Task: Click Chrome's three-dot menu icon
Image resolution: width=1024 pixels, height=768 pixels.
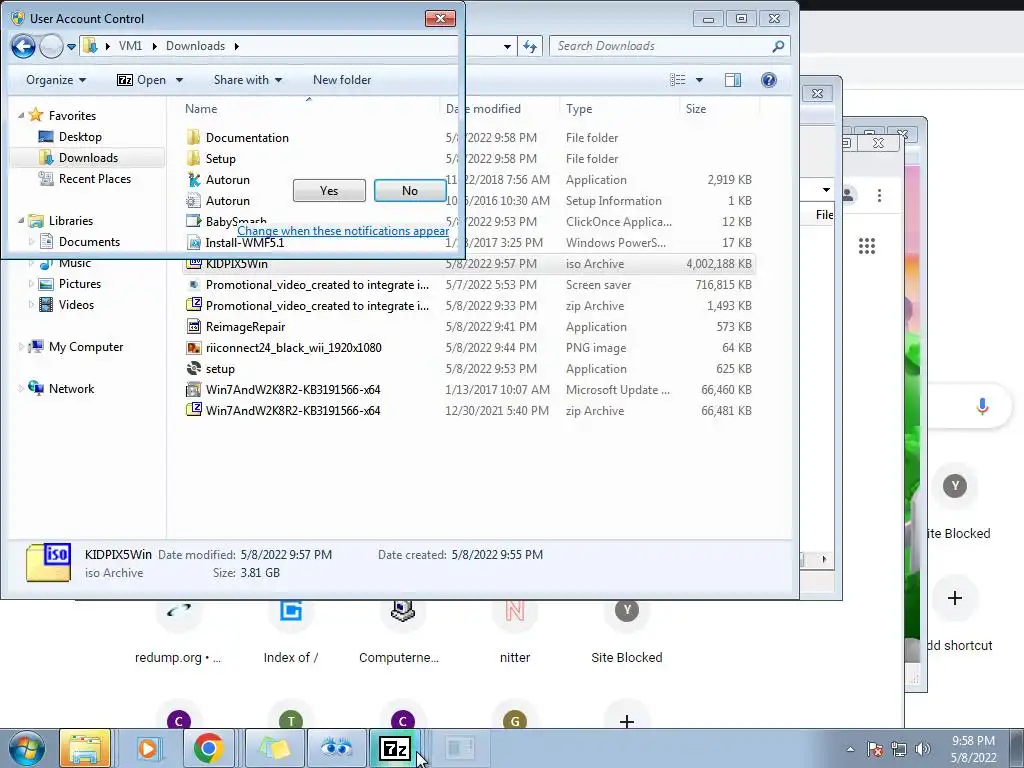Action: [879, 195]
